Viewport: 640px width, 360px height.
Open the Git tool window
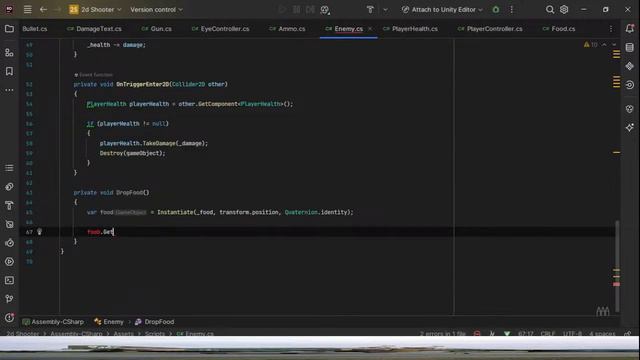(9, 299)
